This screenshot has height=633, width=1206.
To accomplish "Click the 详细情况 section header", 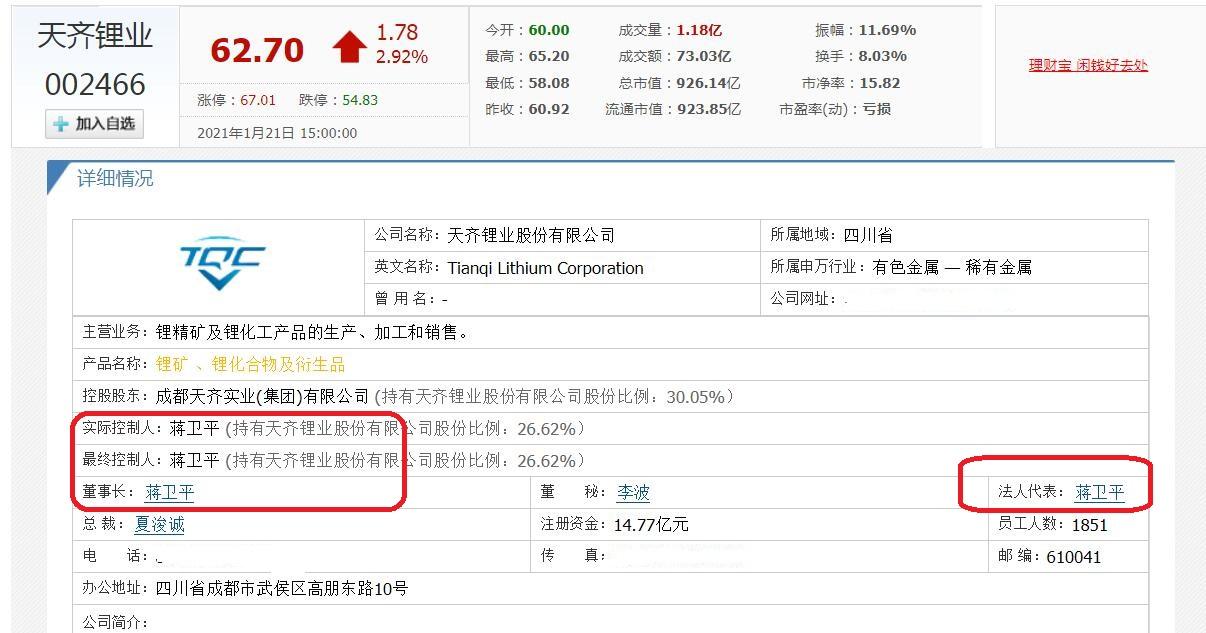I will point(115,179).
